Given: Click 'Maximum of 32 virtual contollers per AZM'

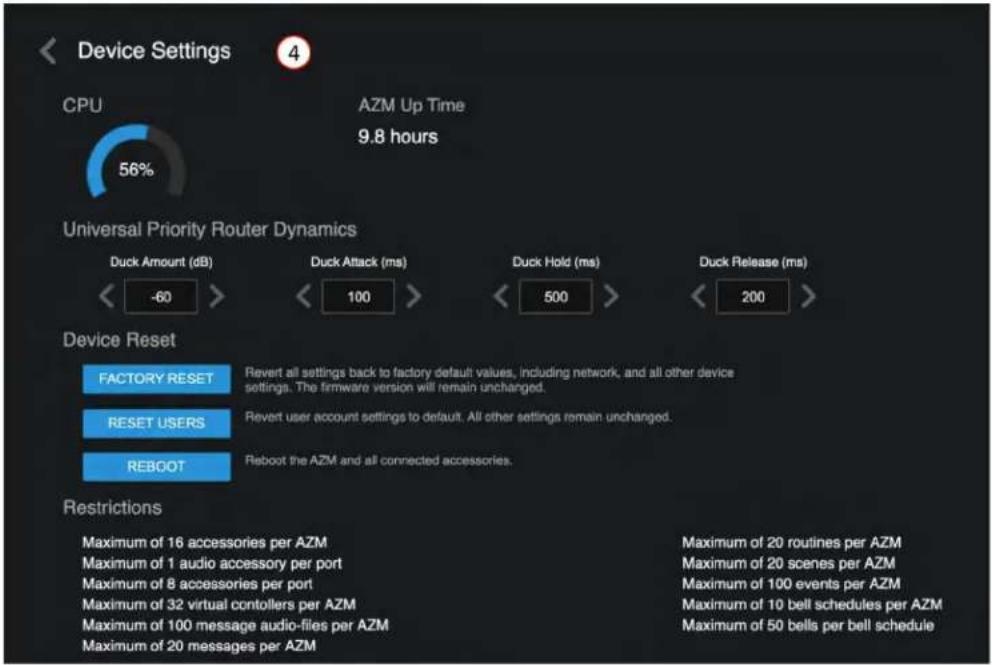Looking at the screenshot, I should tap(219, 604).
